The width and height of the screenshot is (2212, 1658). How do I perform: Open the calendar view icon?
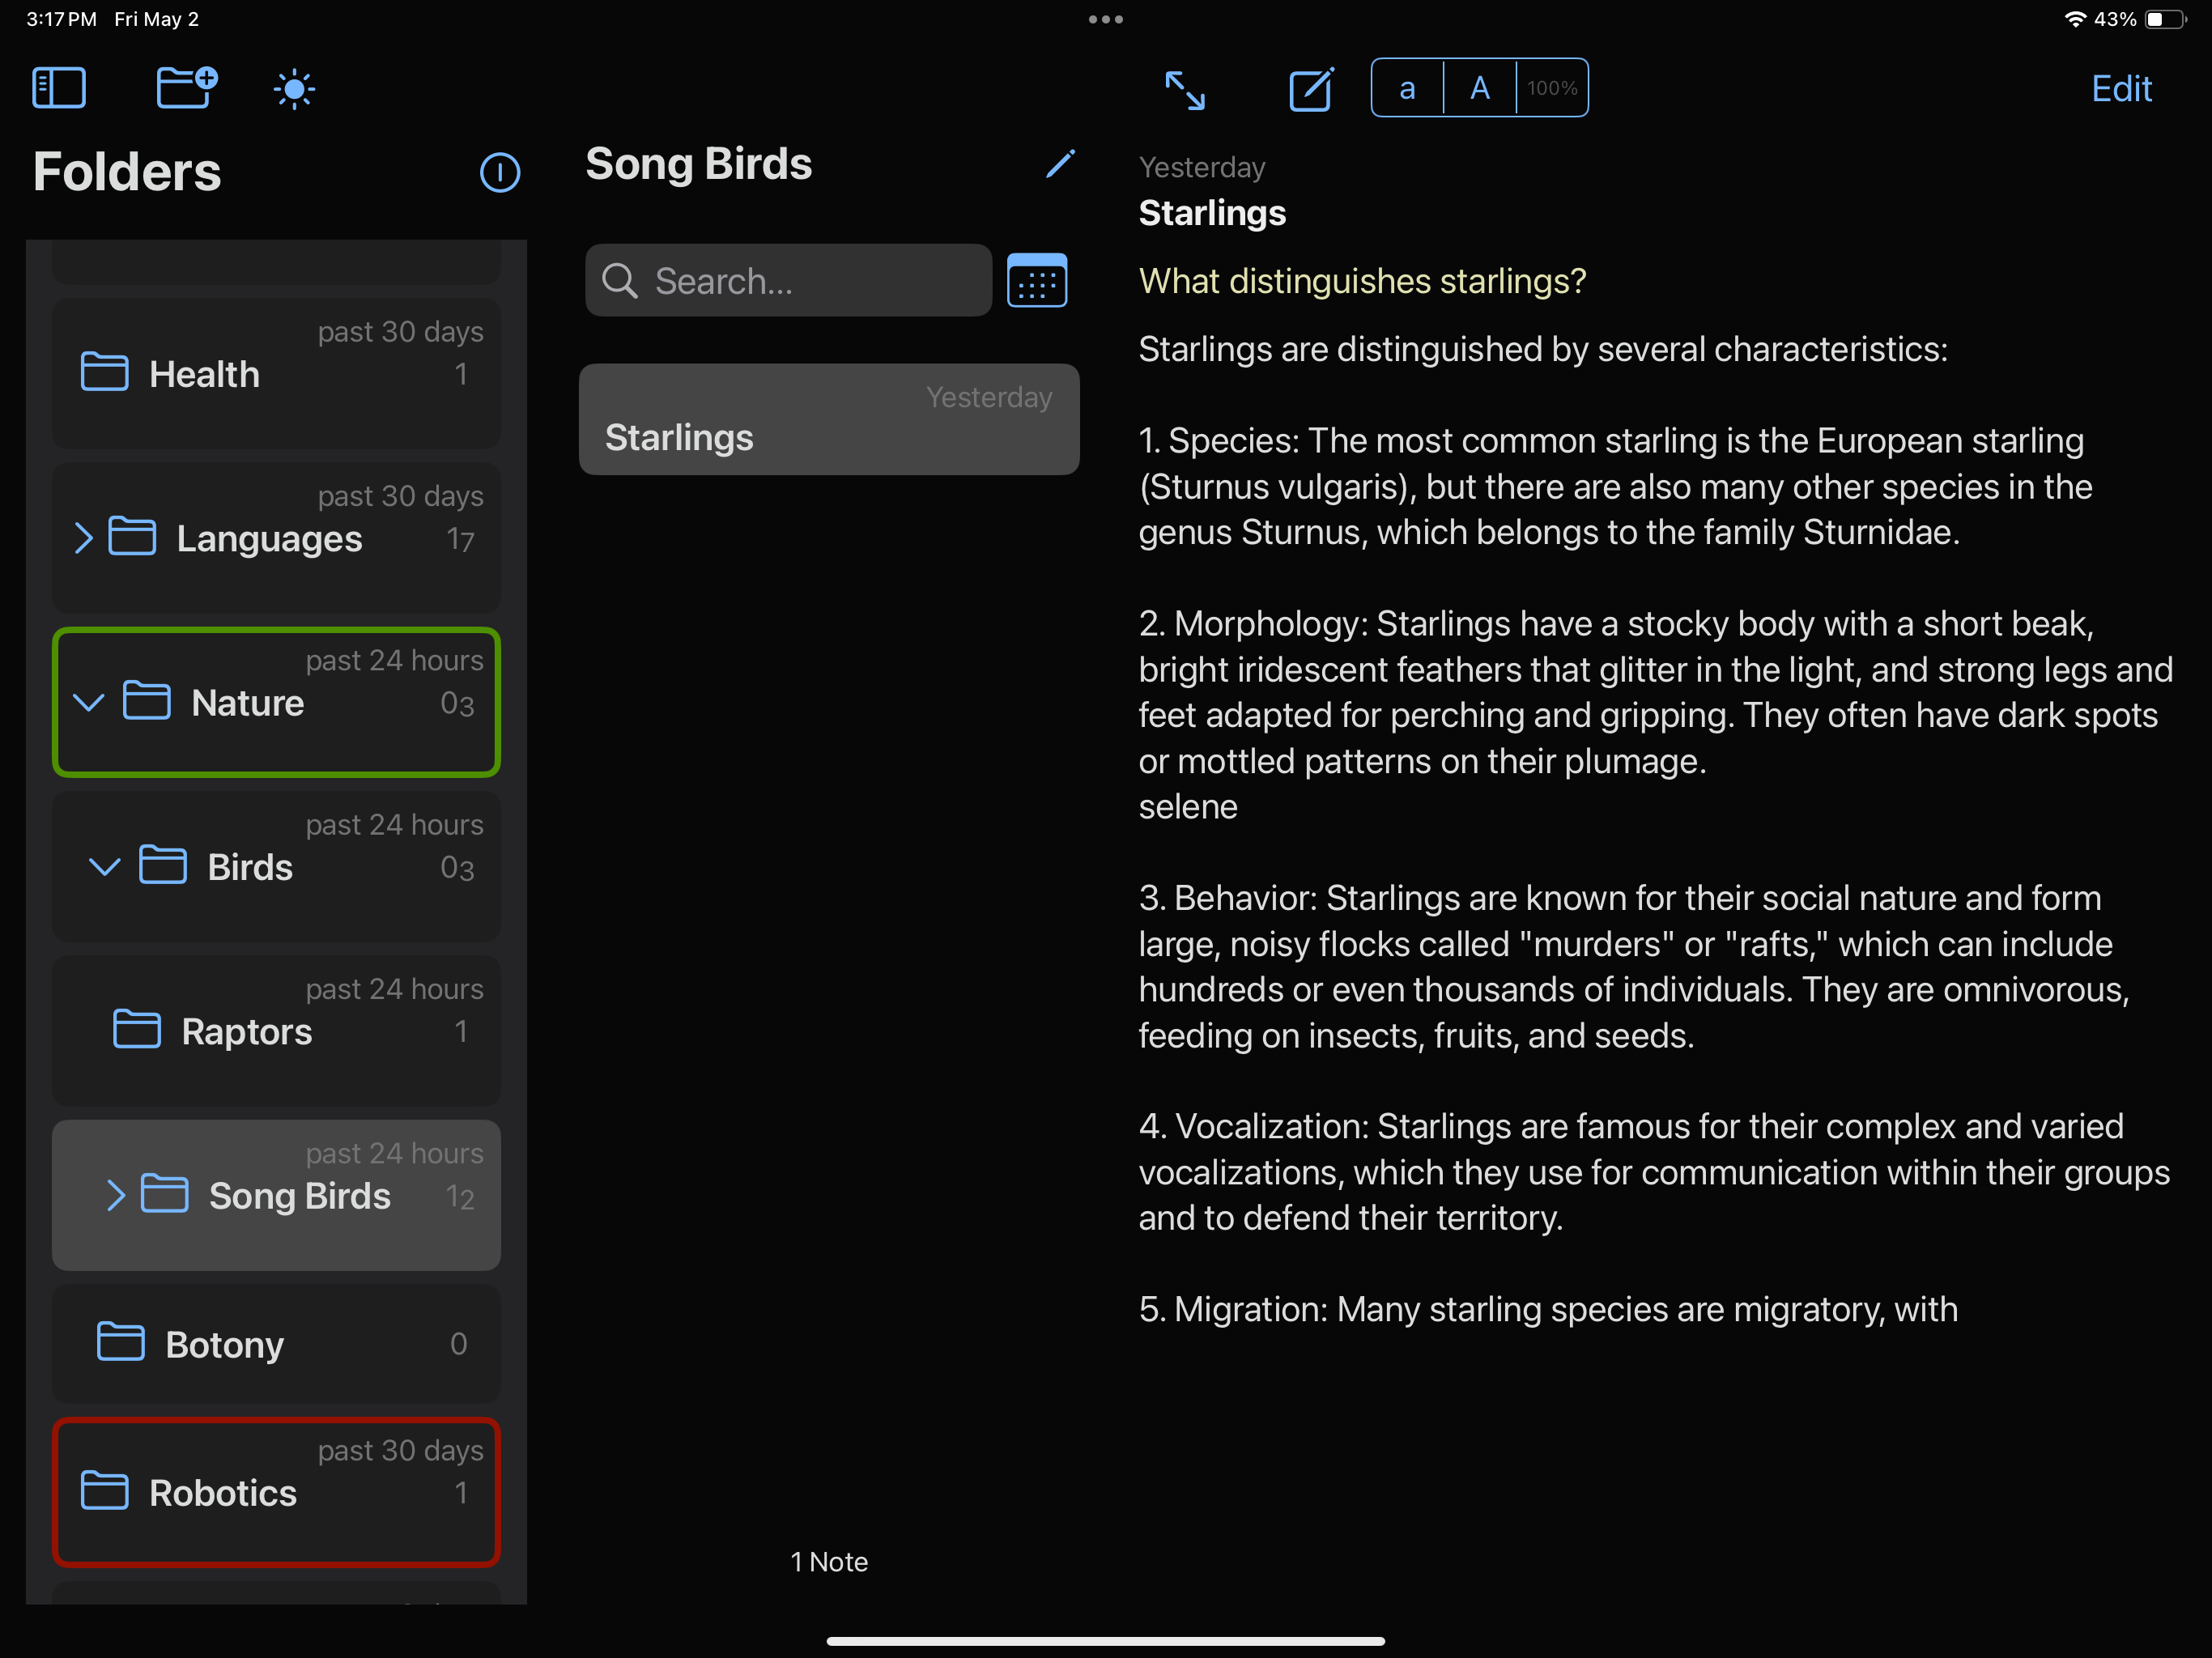click(1036, 281)
